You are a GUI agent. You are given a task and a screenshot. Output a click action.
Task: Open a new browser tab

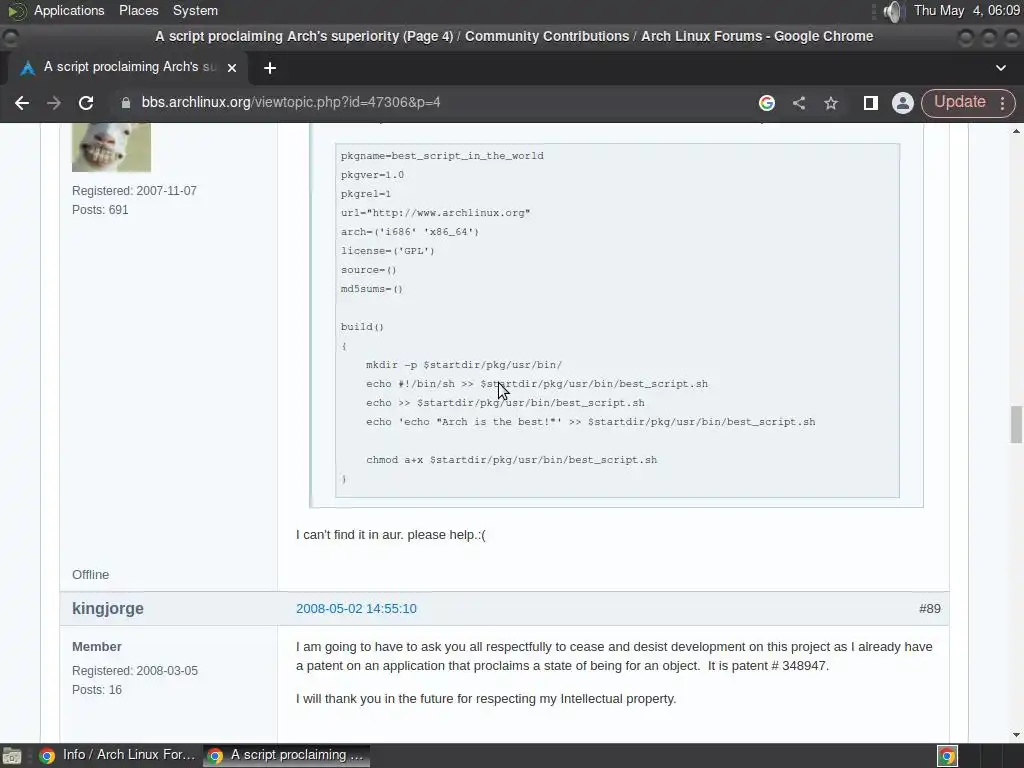point(270,68)
